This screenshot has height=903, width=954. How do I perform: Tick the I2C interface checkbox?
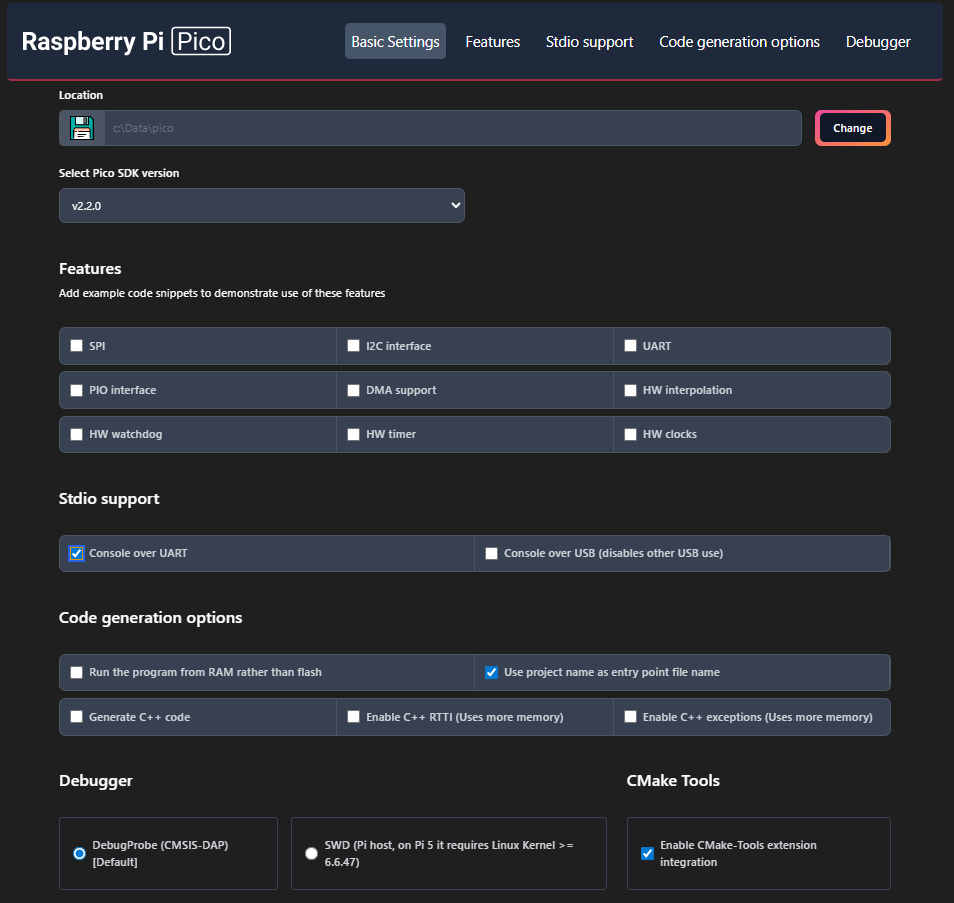[x=354, y=346]
